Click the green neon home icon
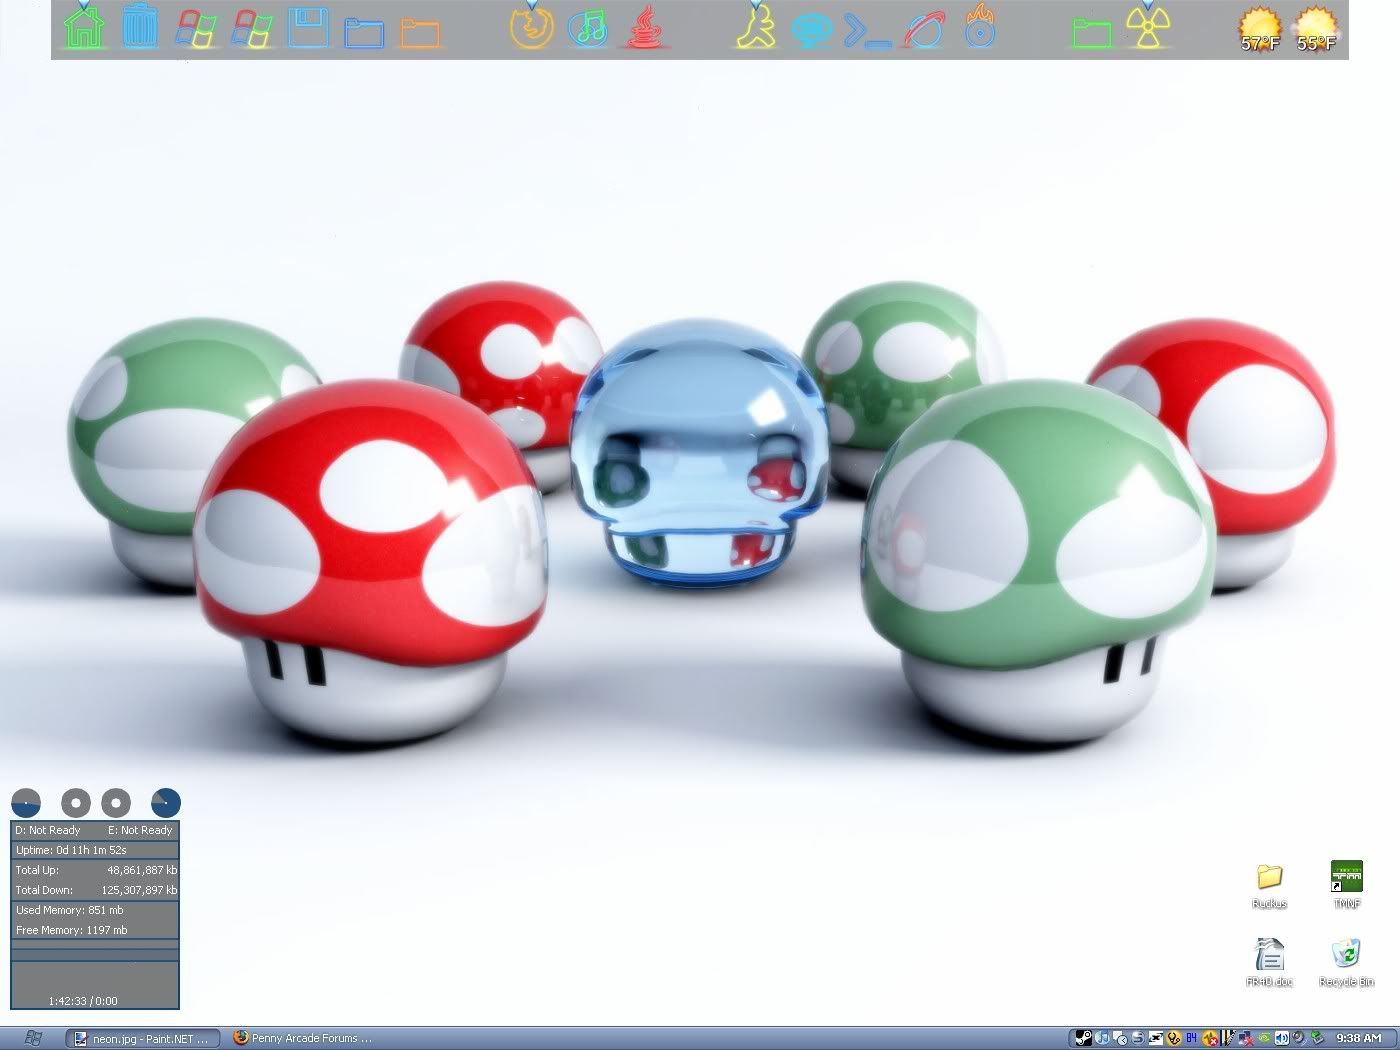The height and width of the screenshot is (1050, 1400). [84, 27]
